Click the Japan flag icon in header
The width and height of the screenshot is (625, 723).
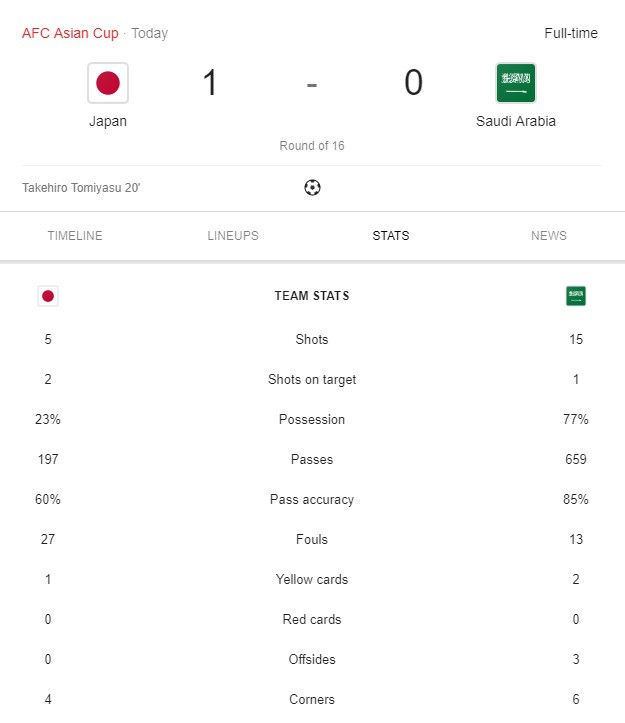pos(108,83)
